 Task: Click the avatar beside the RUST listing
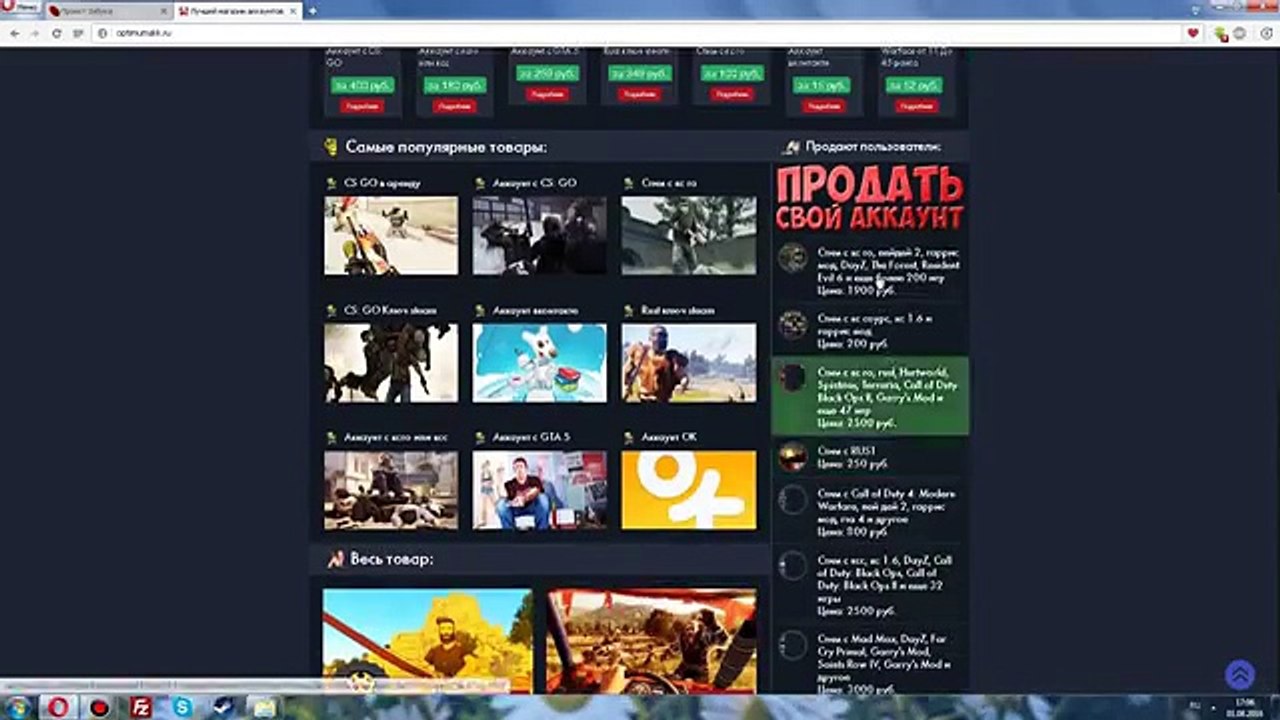click(792, 457)
